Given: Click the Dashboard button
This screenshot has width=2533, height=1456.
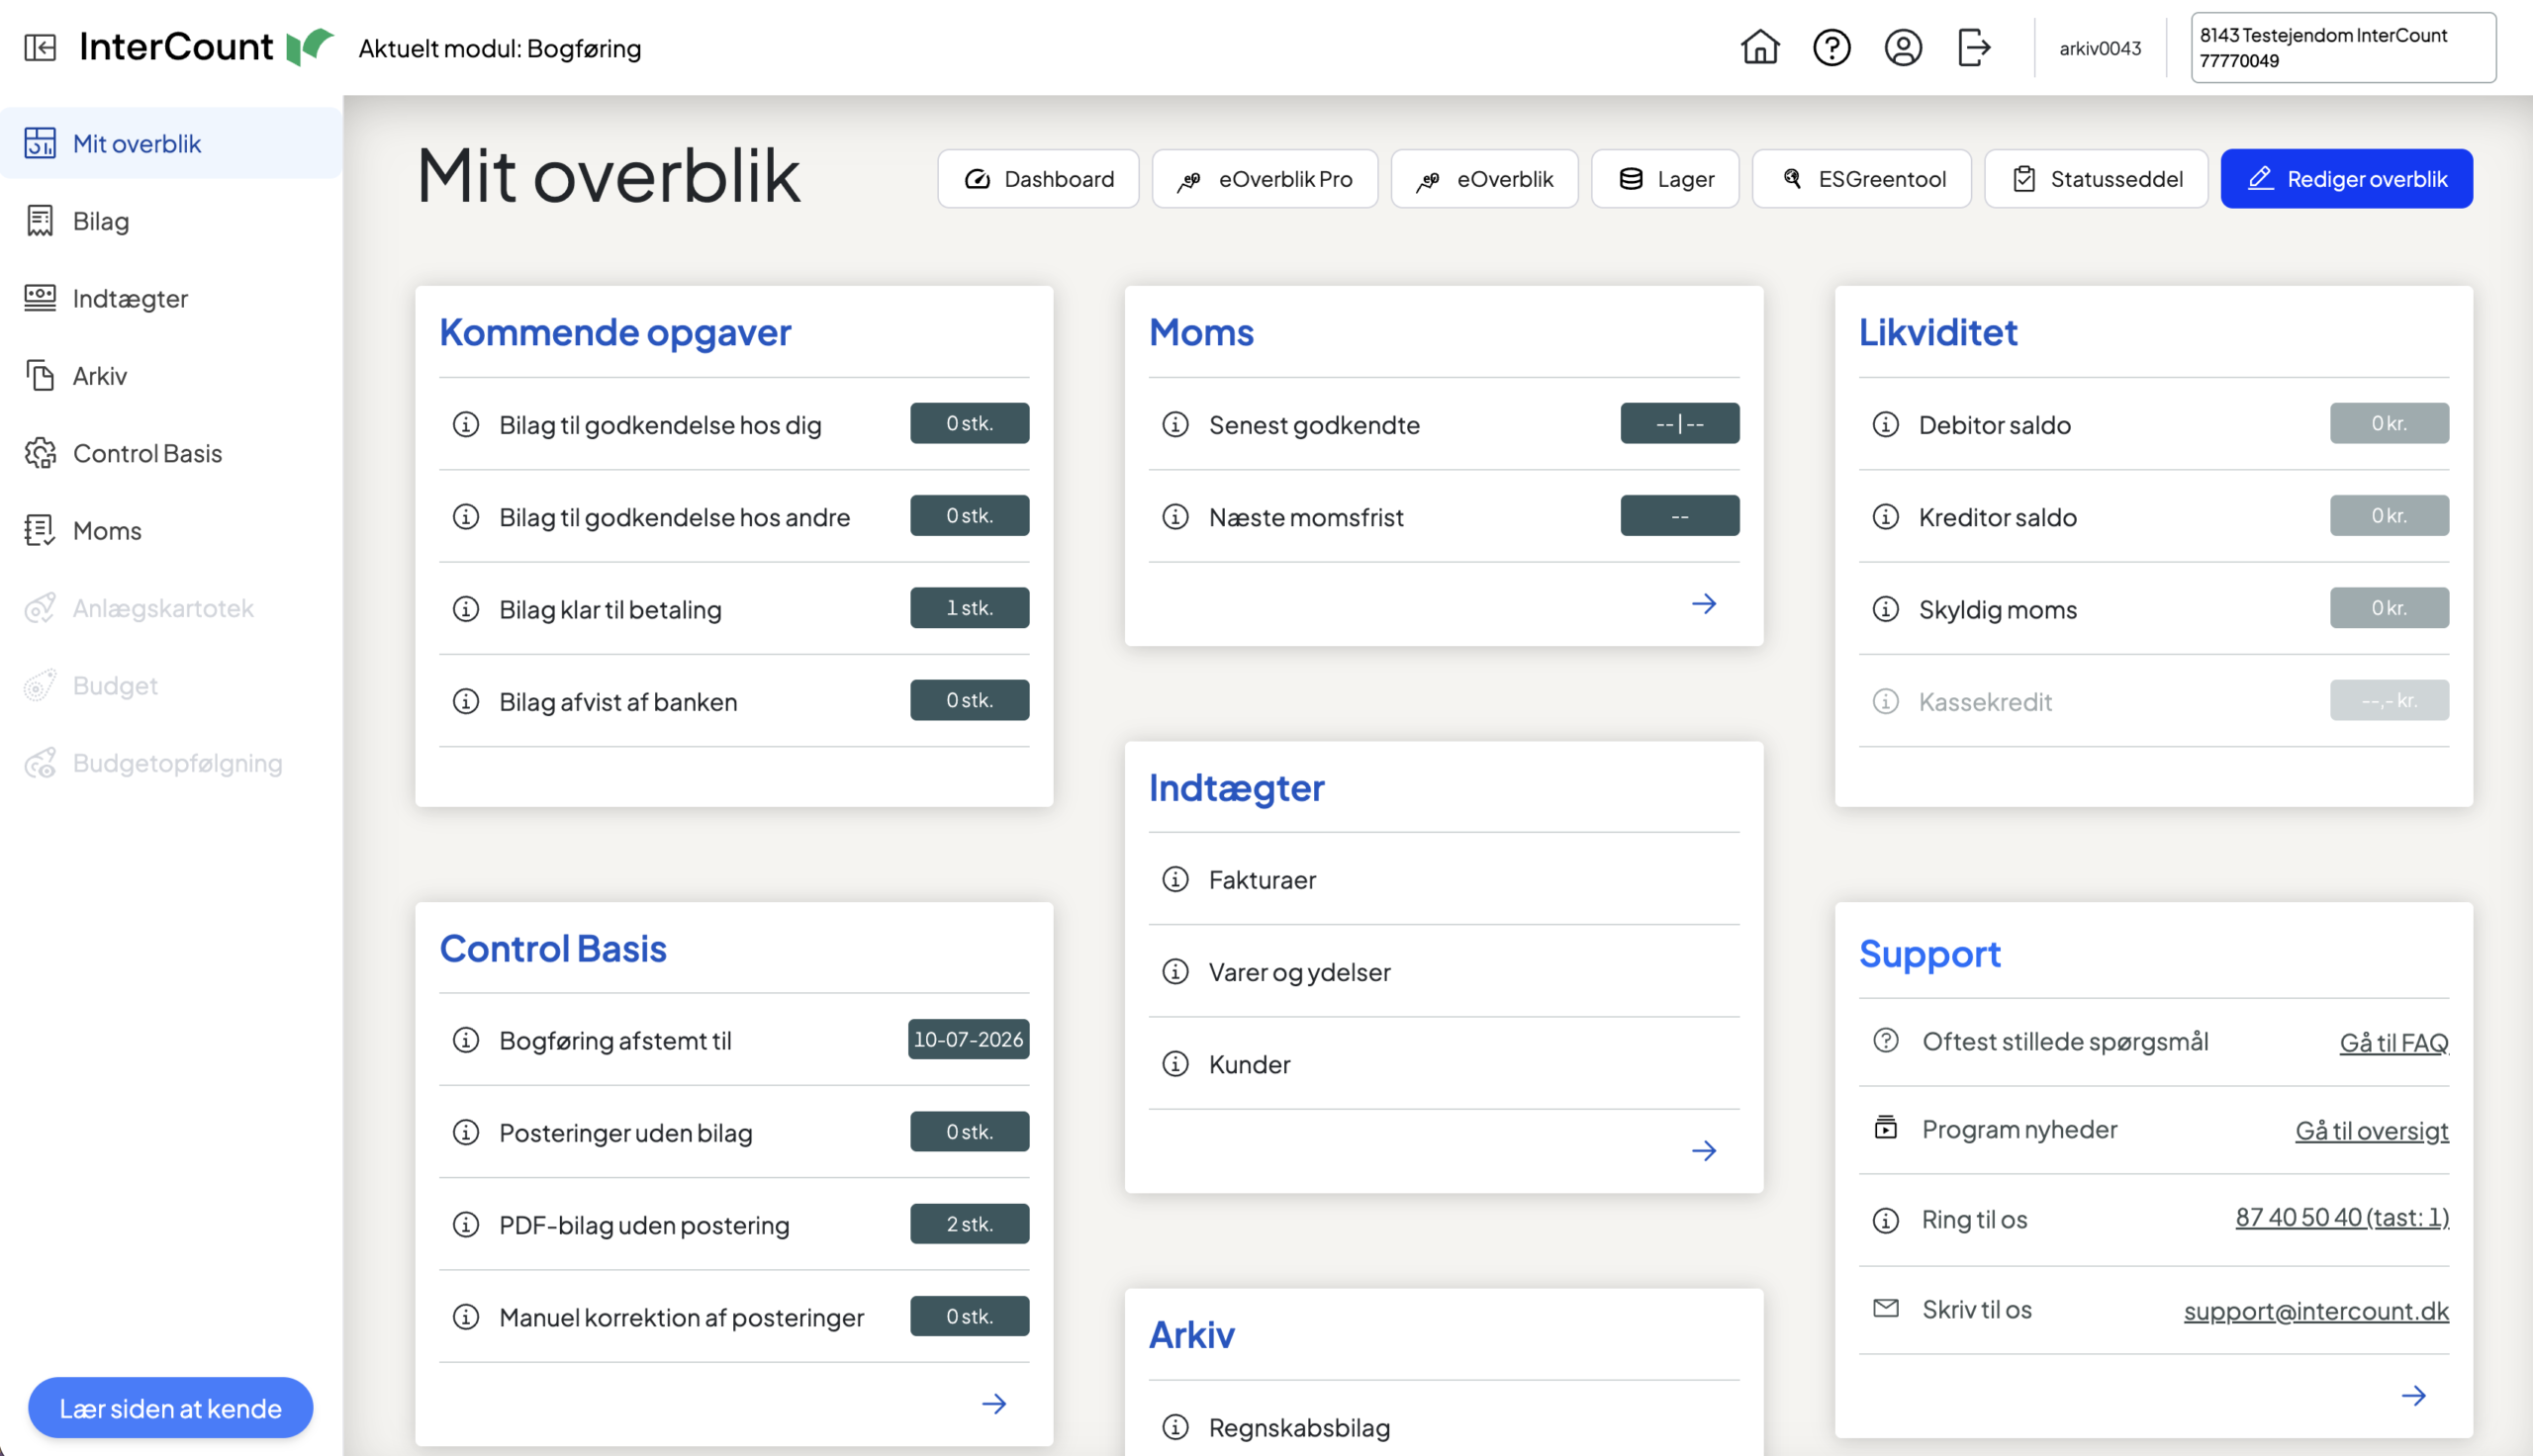Looking at the screenshot, I should [x=1038, y=178].
